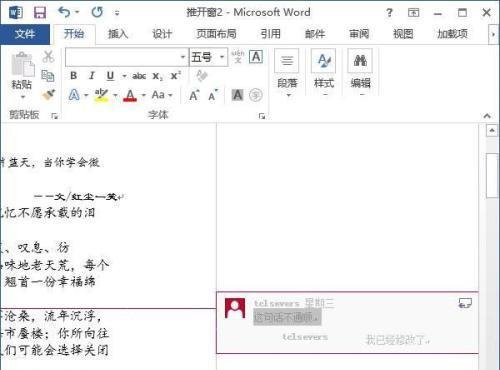
Task: Insert enclosed character (circled 字)
Action: 256,95
